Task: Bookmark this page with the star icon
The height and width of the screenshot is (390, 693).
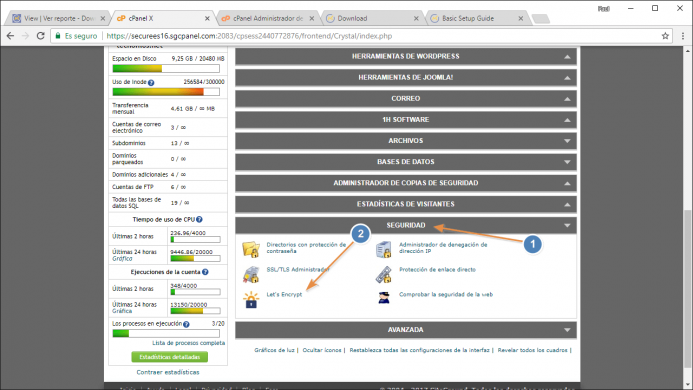Action: (665, 36)
